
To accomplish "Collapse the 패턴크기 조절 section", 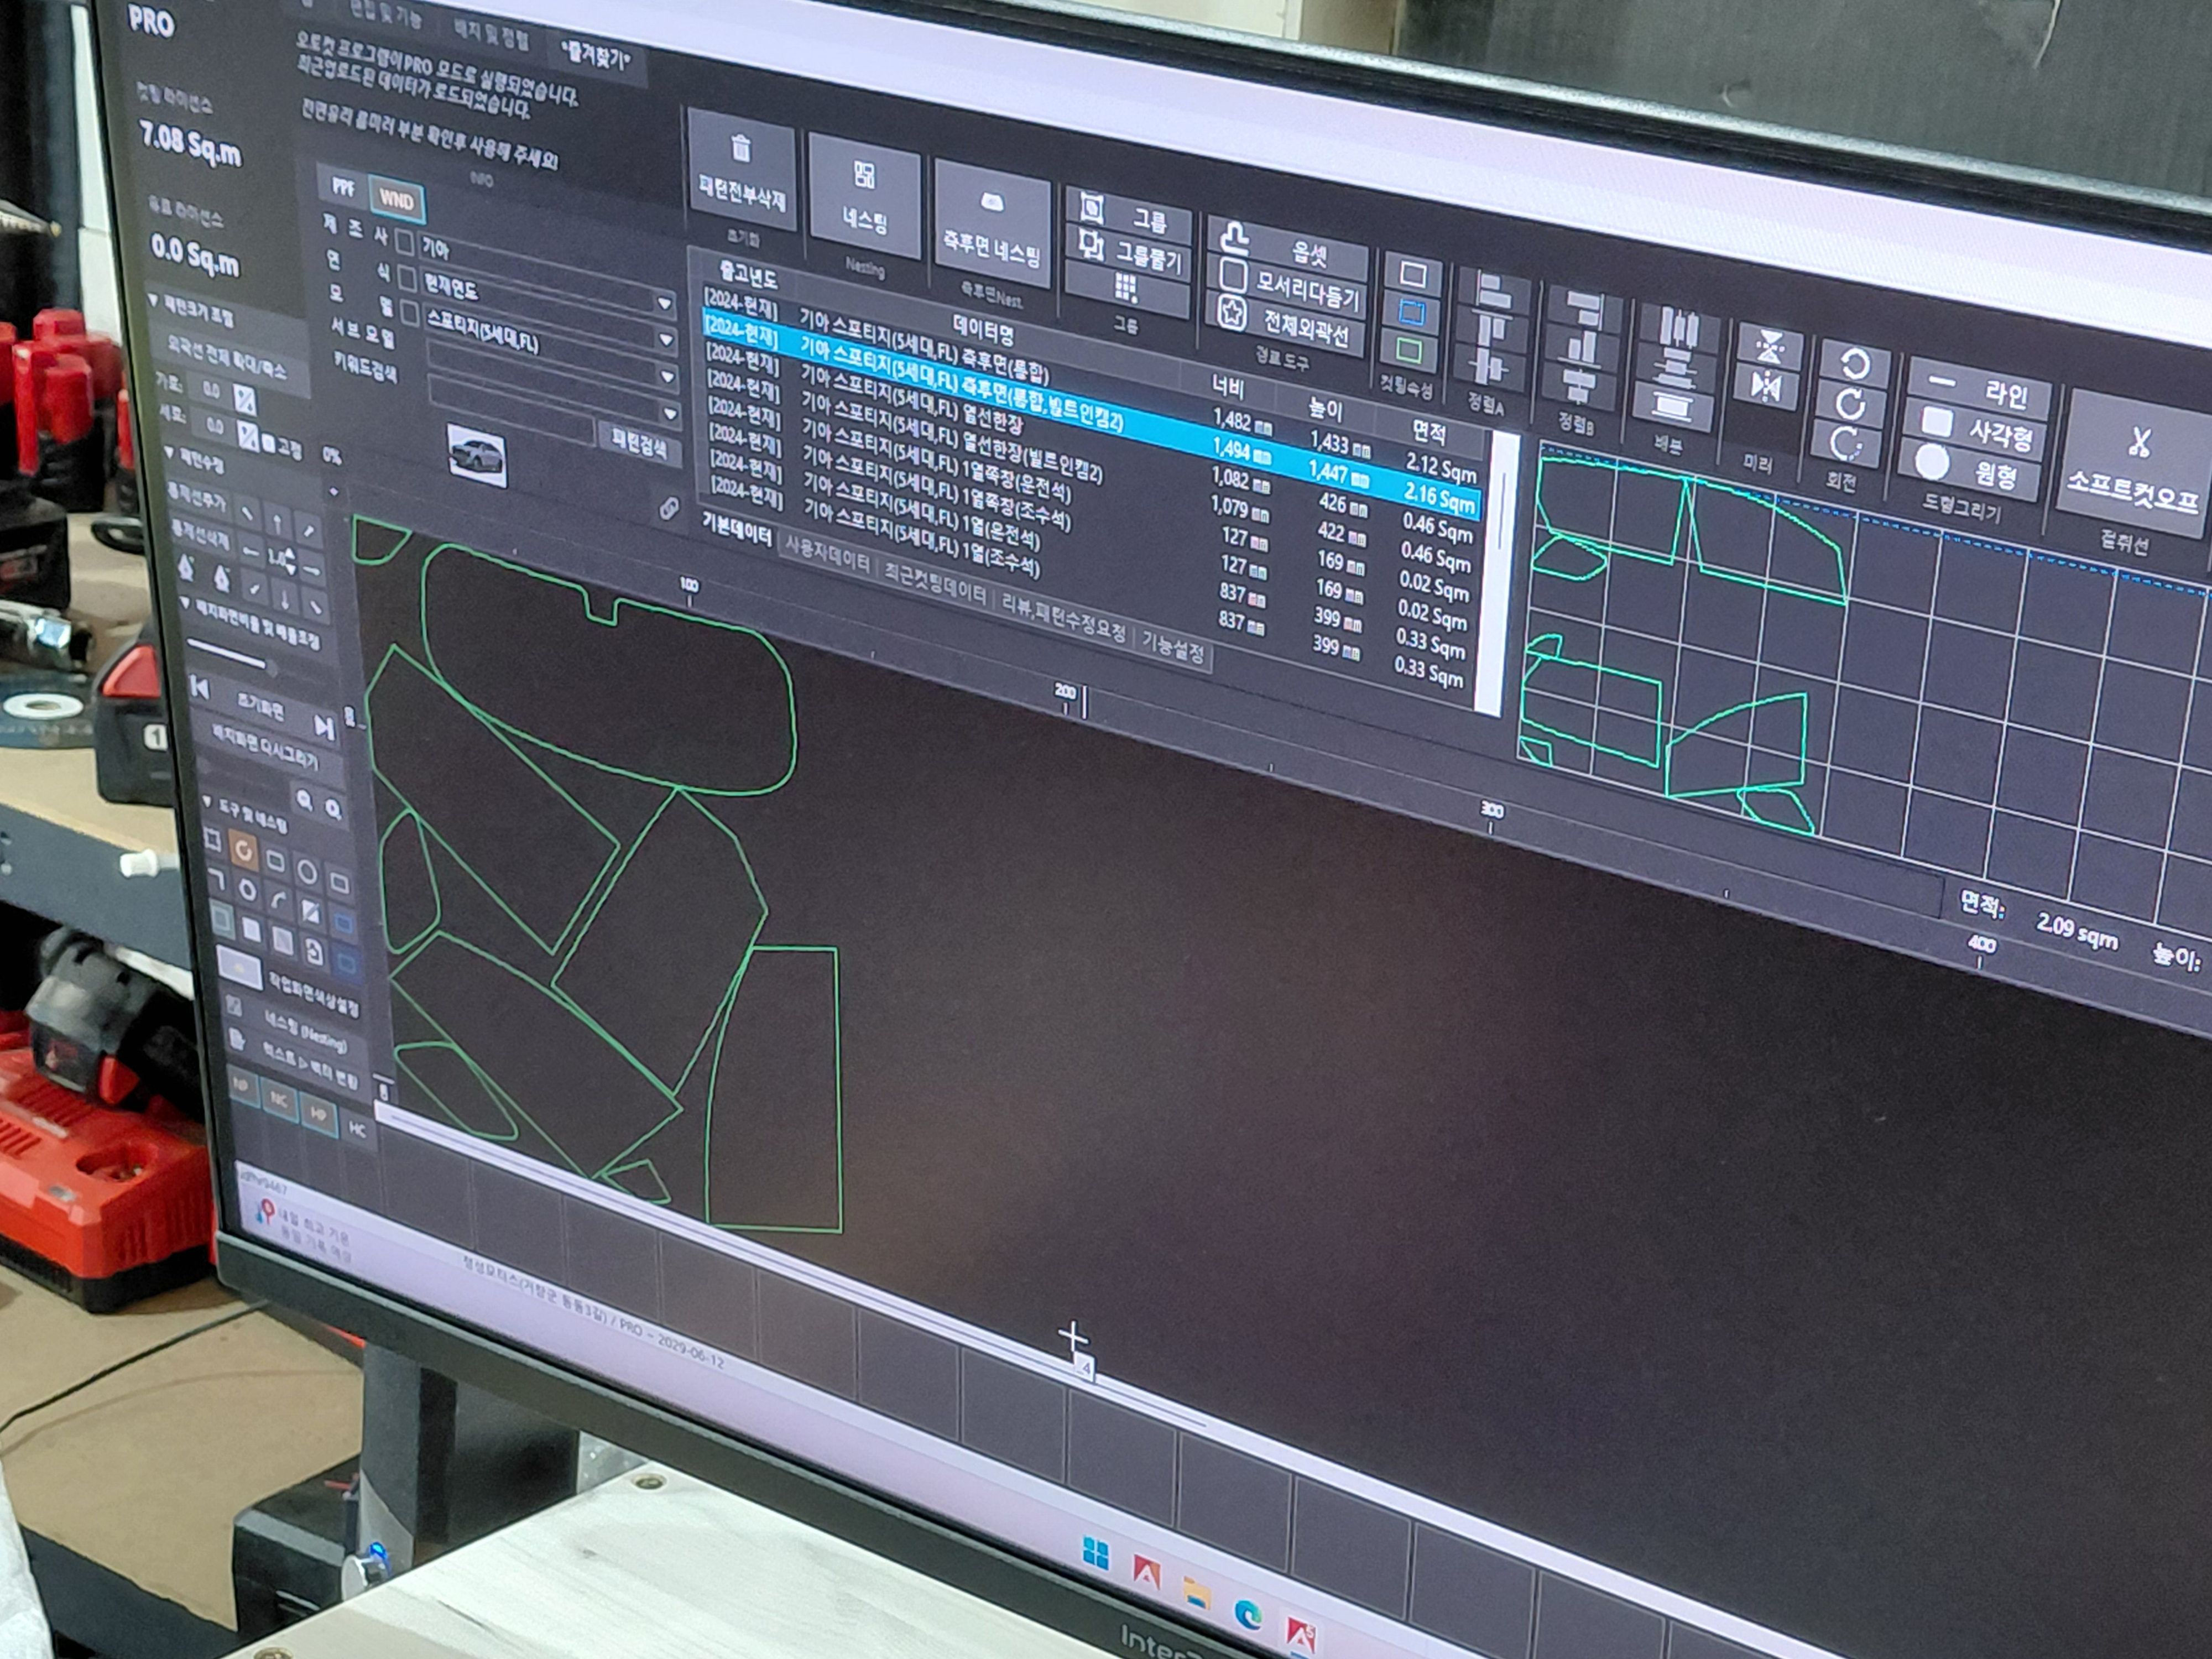I will point(153,299).
